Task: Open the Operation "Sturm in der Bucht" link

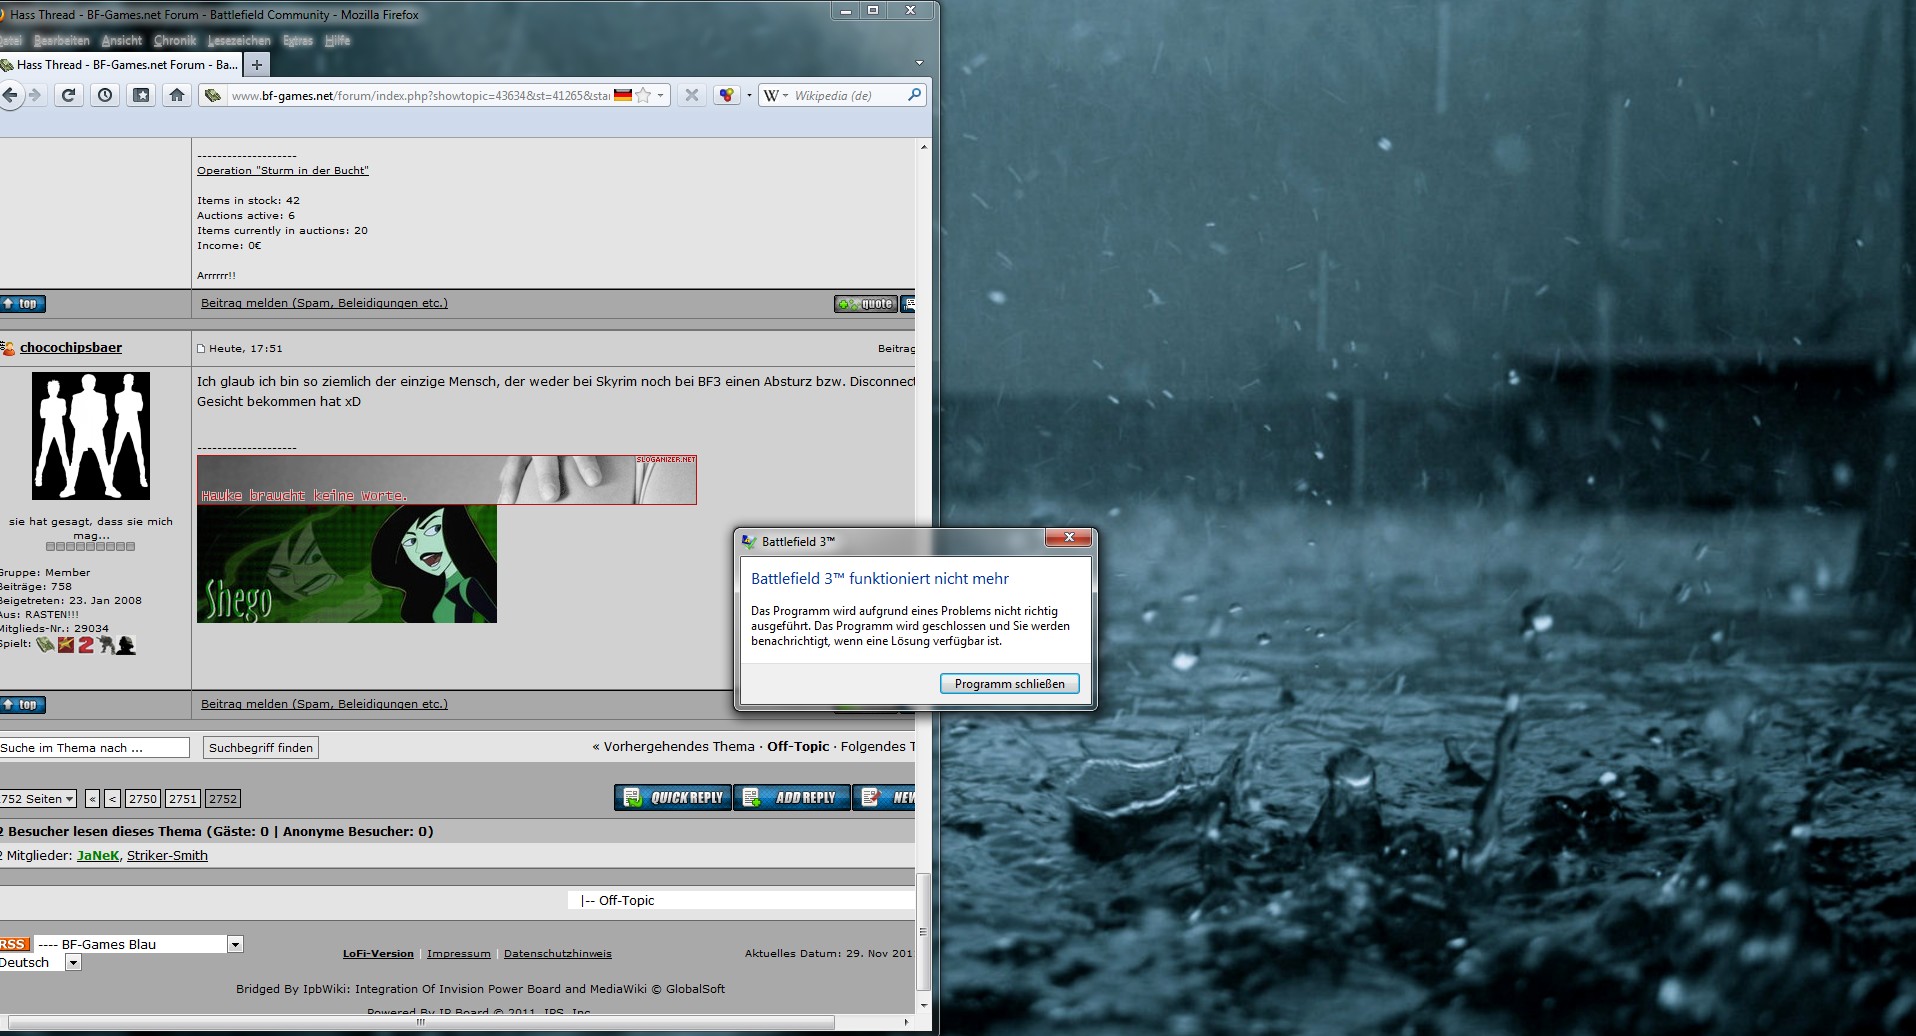Action: pyautogui.click(x=283, y=171)
